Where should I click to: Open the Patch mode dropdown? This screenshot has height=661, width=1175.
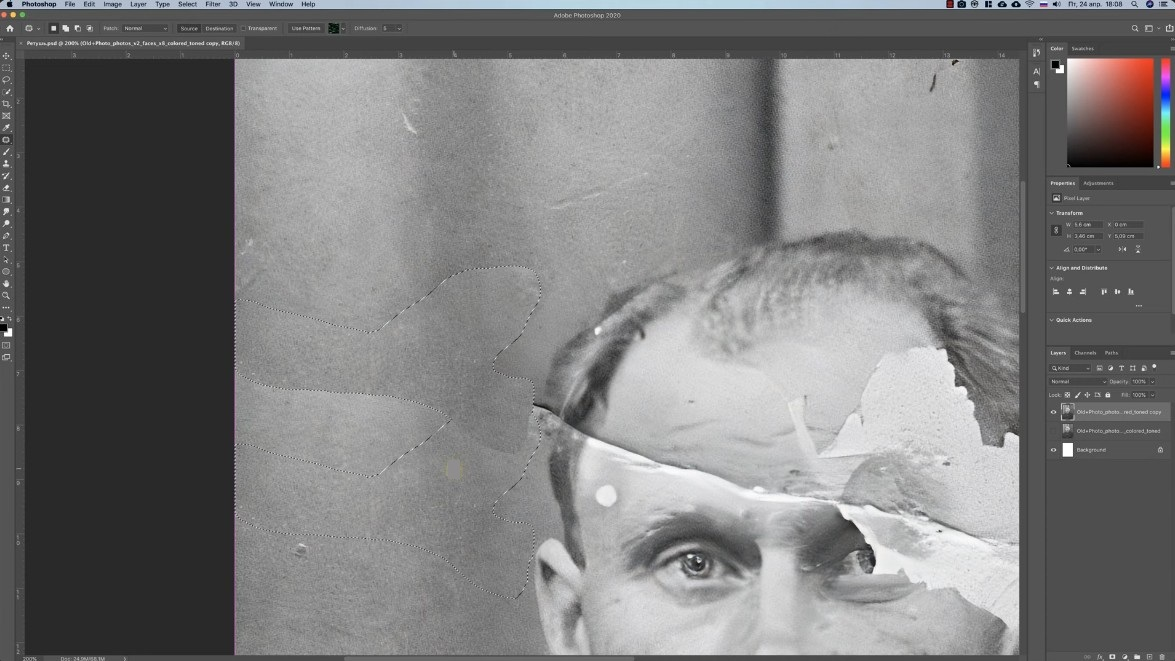(x=145, y=28)
